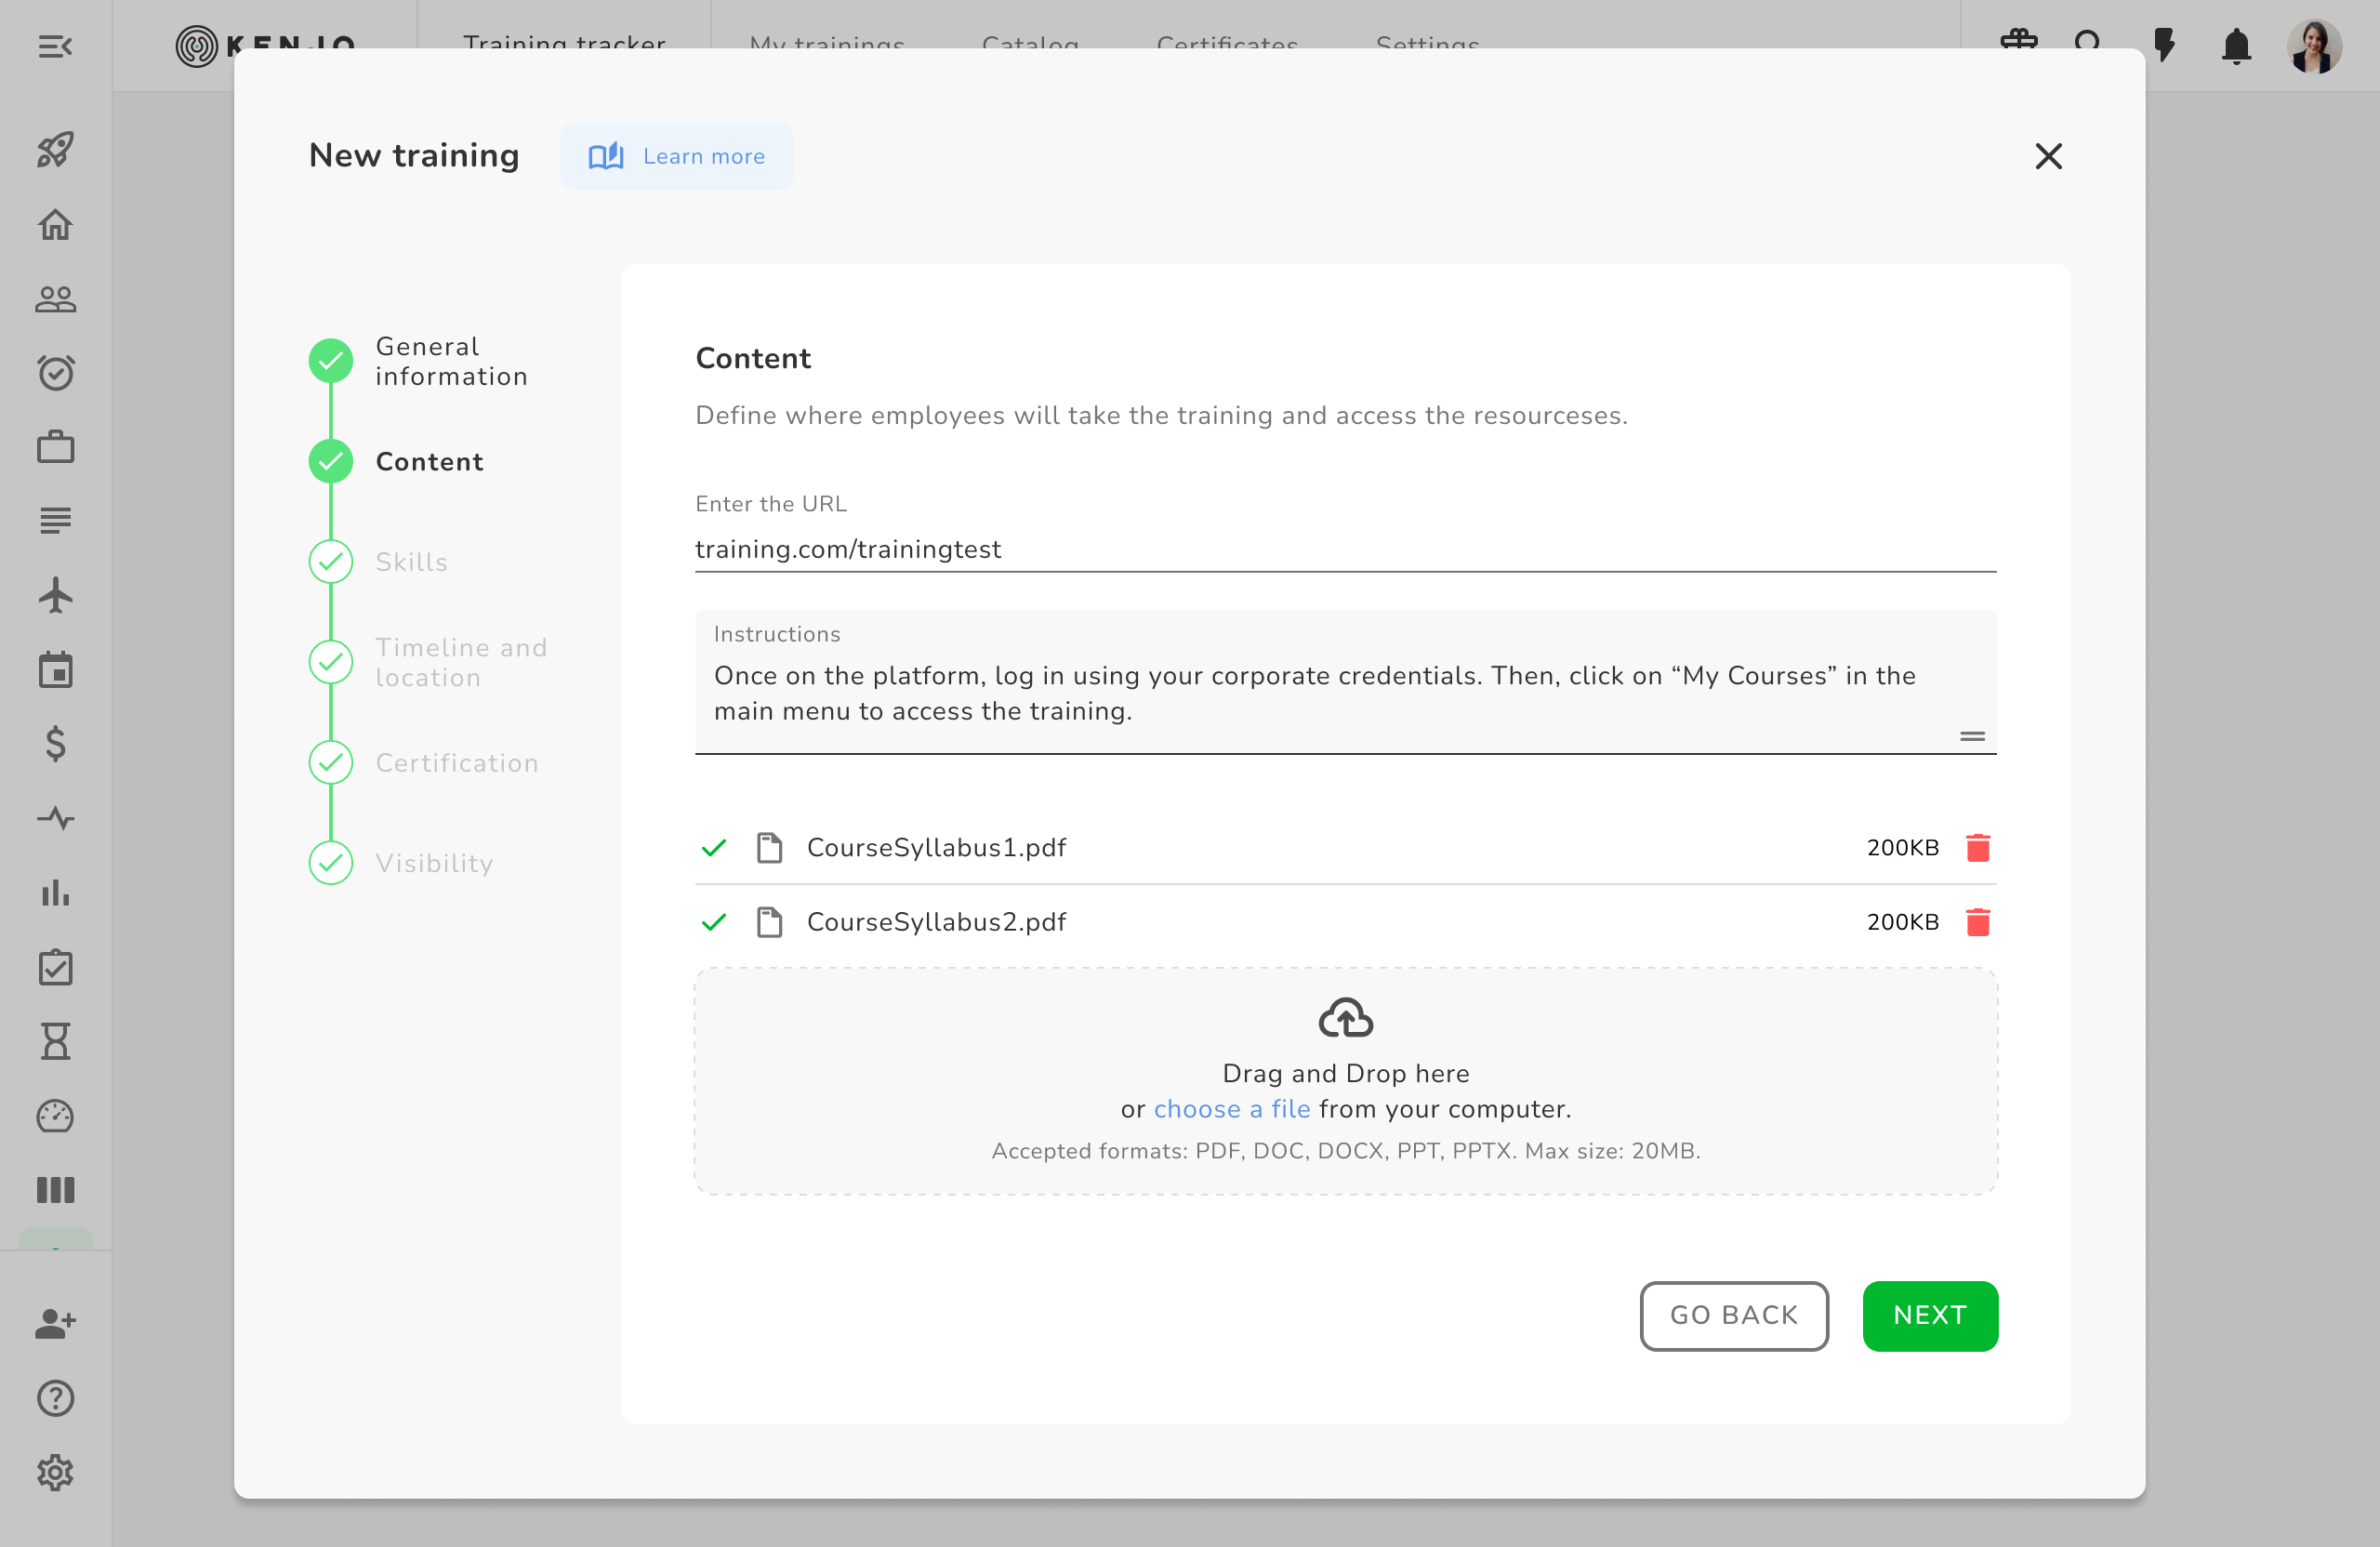Delete CourseSyllabus1.pdf with trash icon
Viewport: 2380px width, 1547px height.
click(1977, 848)
